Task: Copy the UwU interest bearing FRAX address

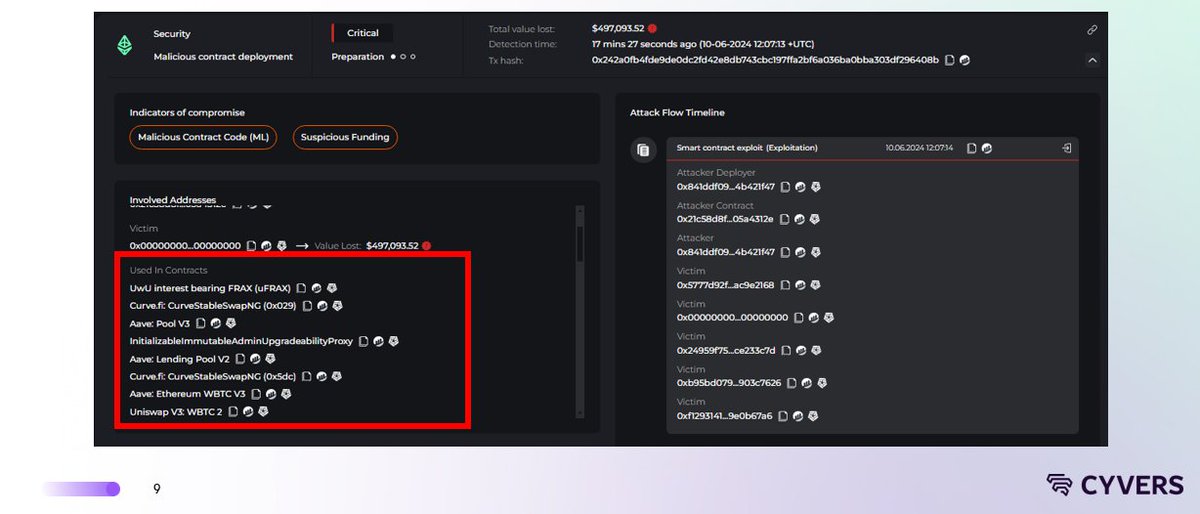Action: point(301,288)
